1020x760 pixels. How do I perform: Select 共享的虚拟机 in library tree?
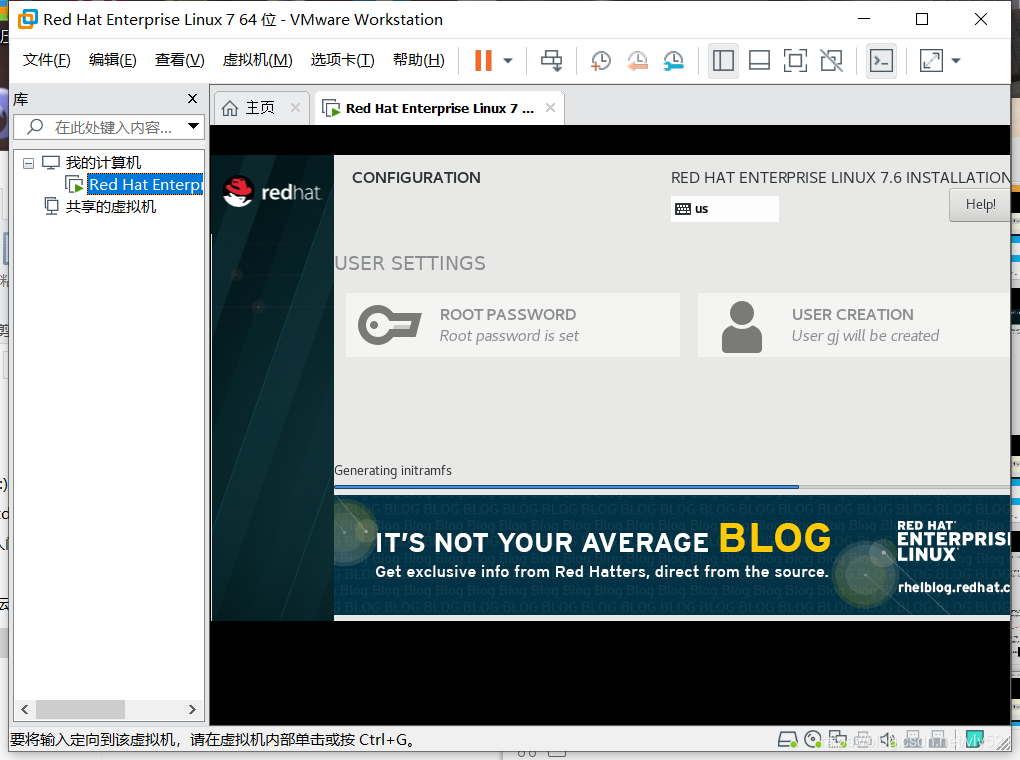pyautogui.click(x=111, y=207)
